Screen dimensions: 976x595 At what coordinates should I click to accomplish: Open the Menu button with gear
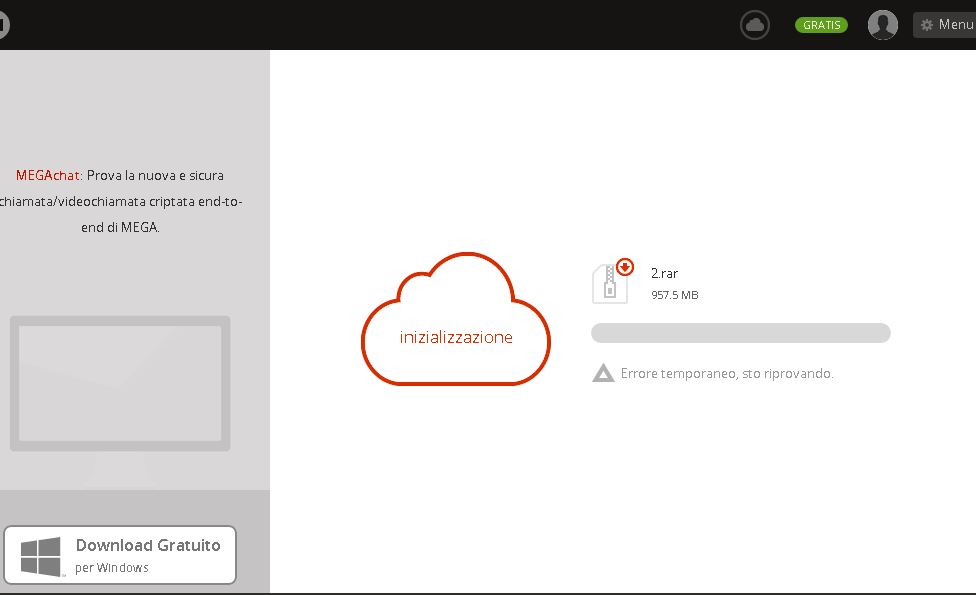945,25
